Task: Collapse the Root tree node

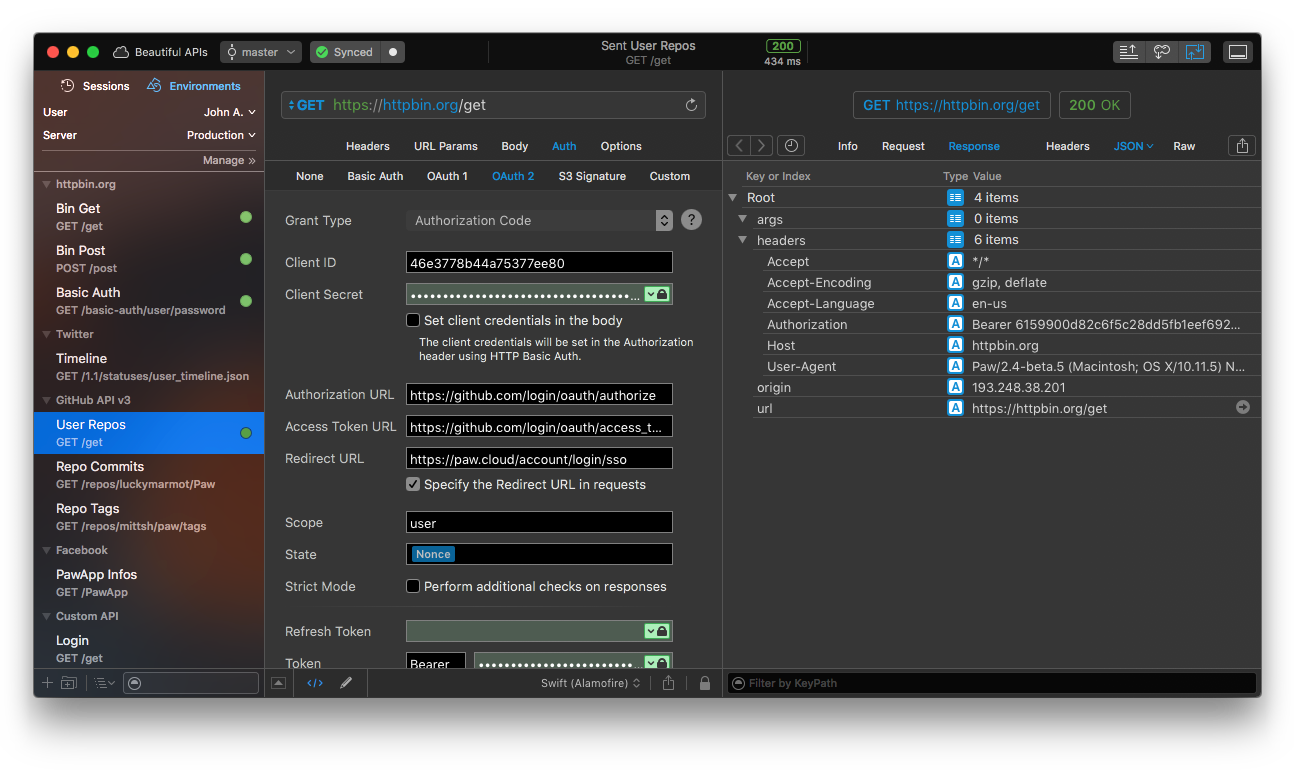Action: 733,198
